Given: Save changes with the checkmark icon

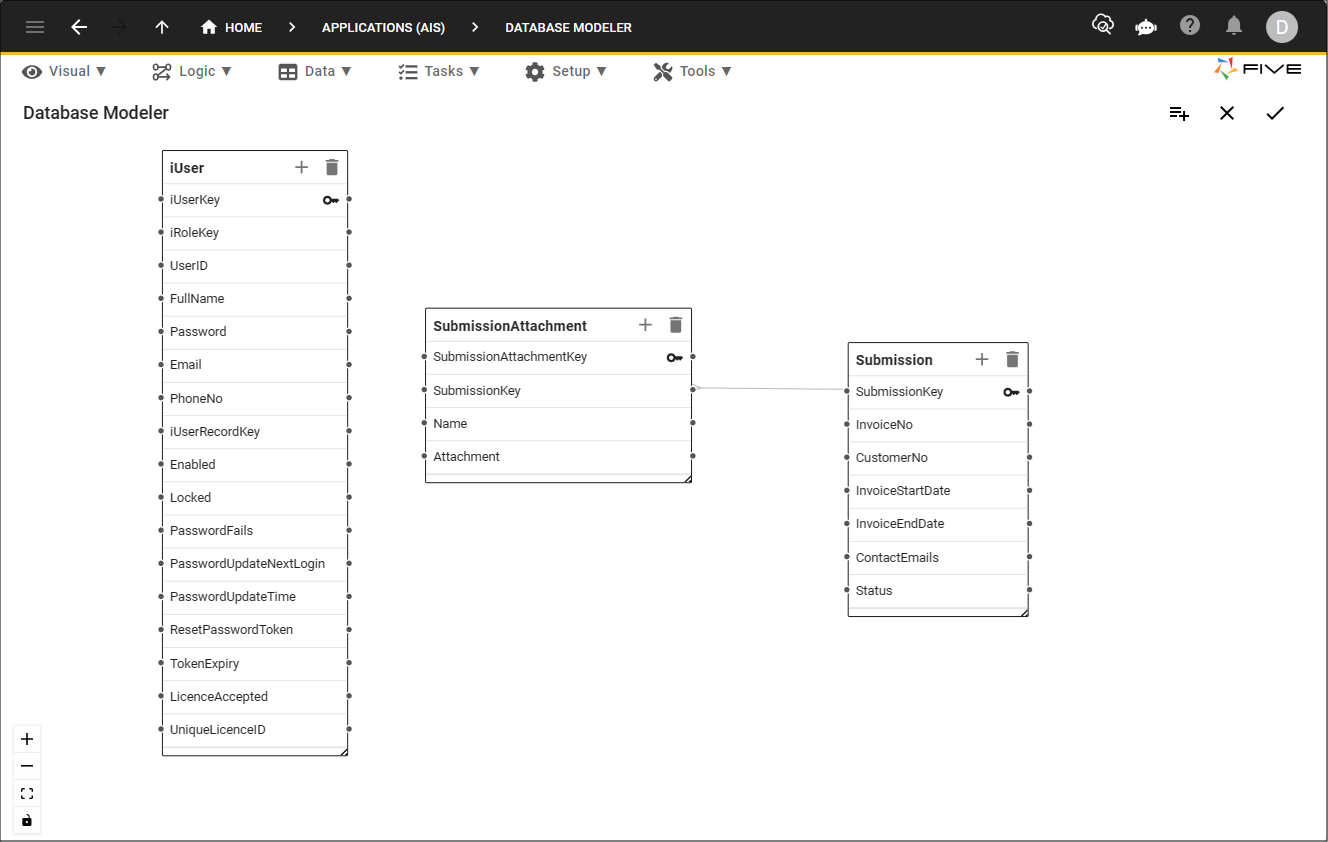Looking at the screenshot, I should (x=1275, y=113).
